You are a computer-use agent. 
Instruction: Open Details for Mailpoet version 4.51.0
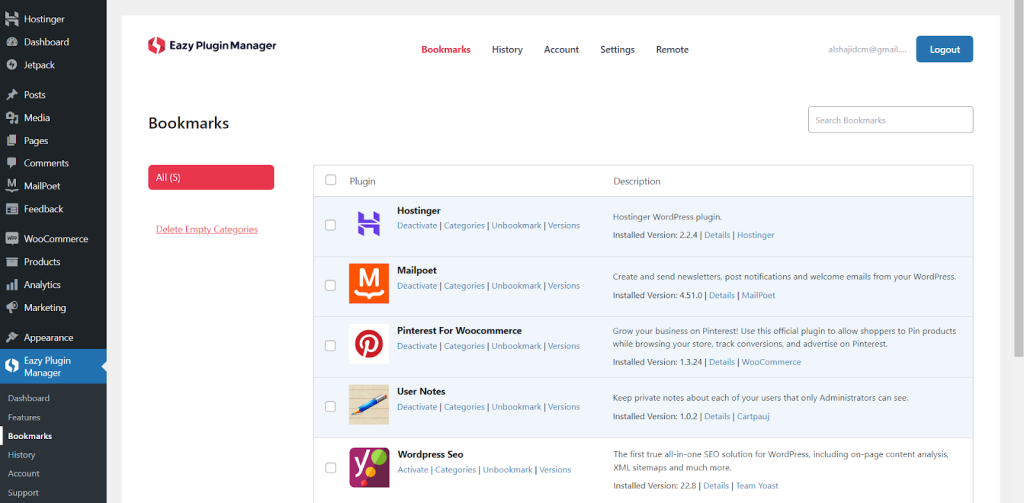pyautogui.click(x=722, y=295)
